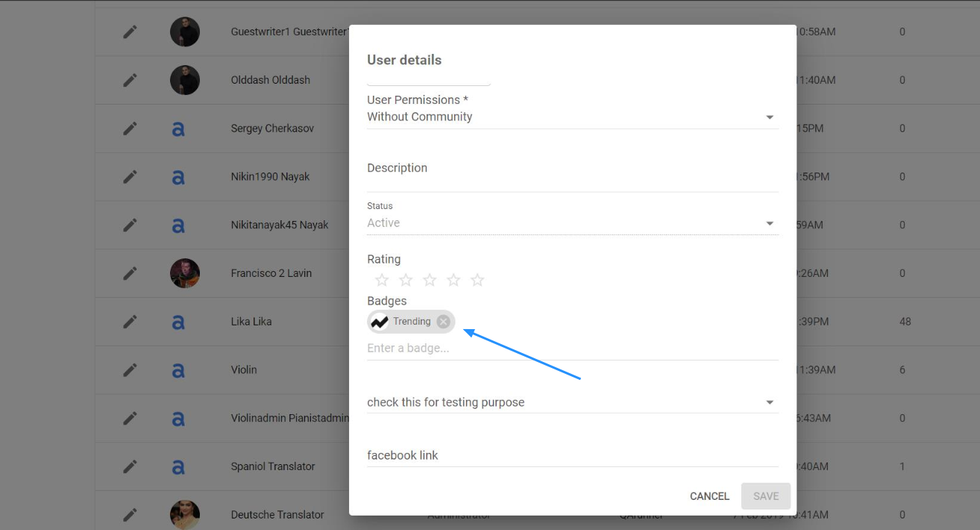980x530 pixels.
Task: Set rating to three stars
Action: (x=429, y=280)
